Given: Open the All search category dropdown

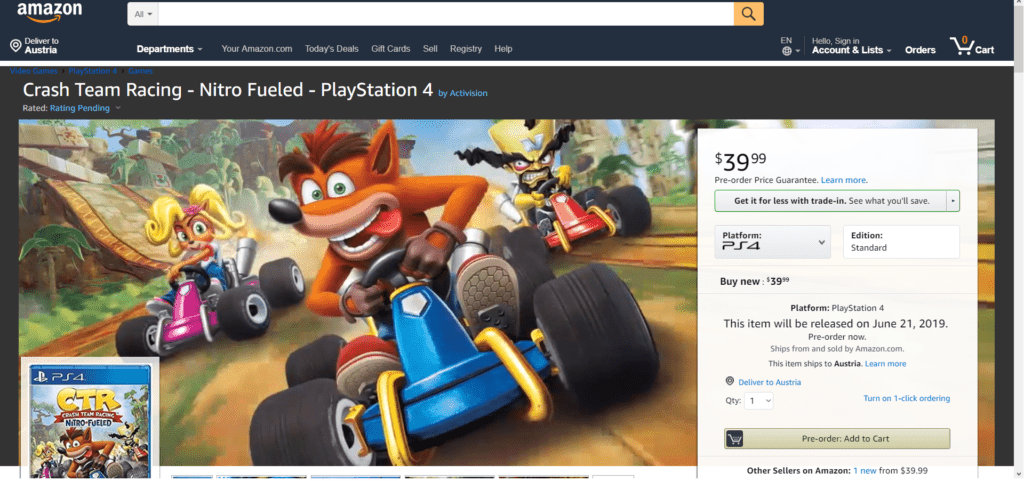Looking at the screenshot, I should (142, 14).
